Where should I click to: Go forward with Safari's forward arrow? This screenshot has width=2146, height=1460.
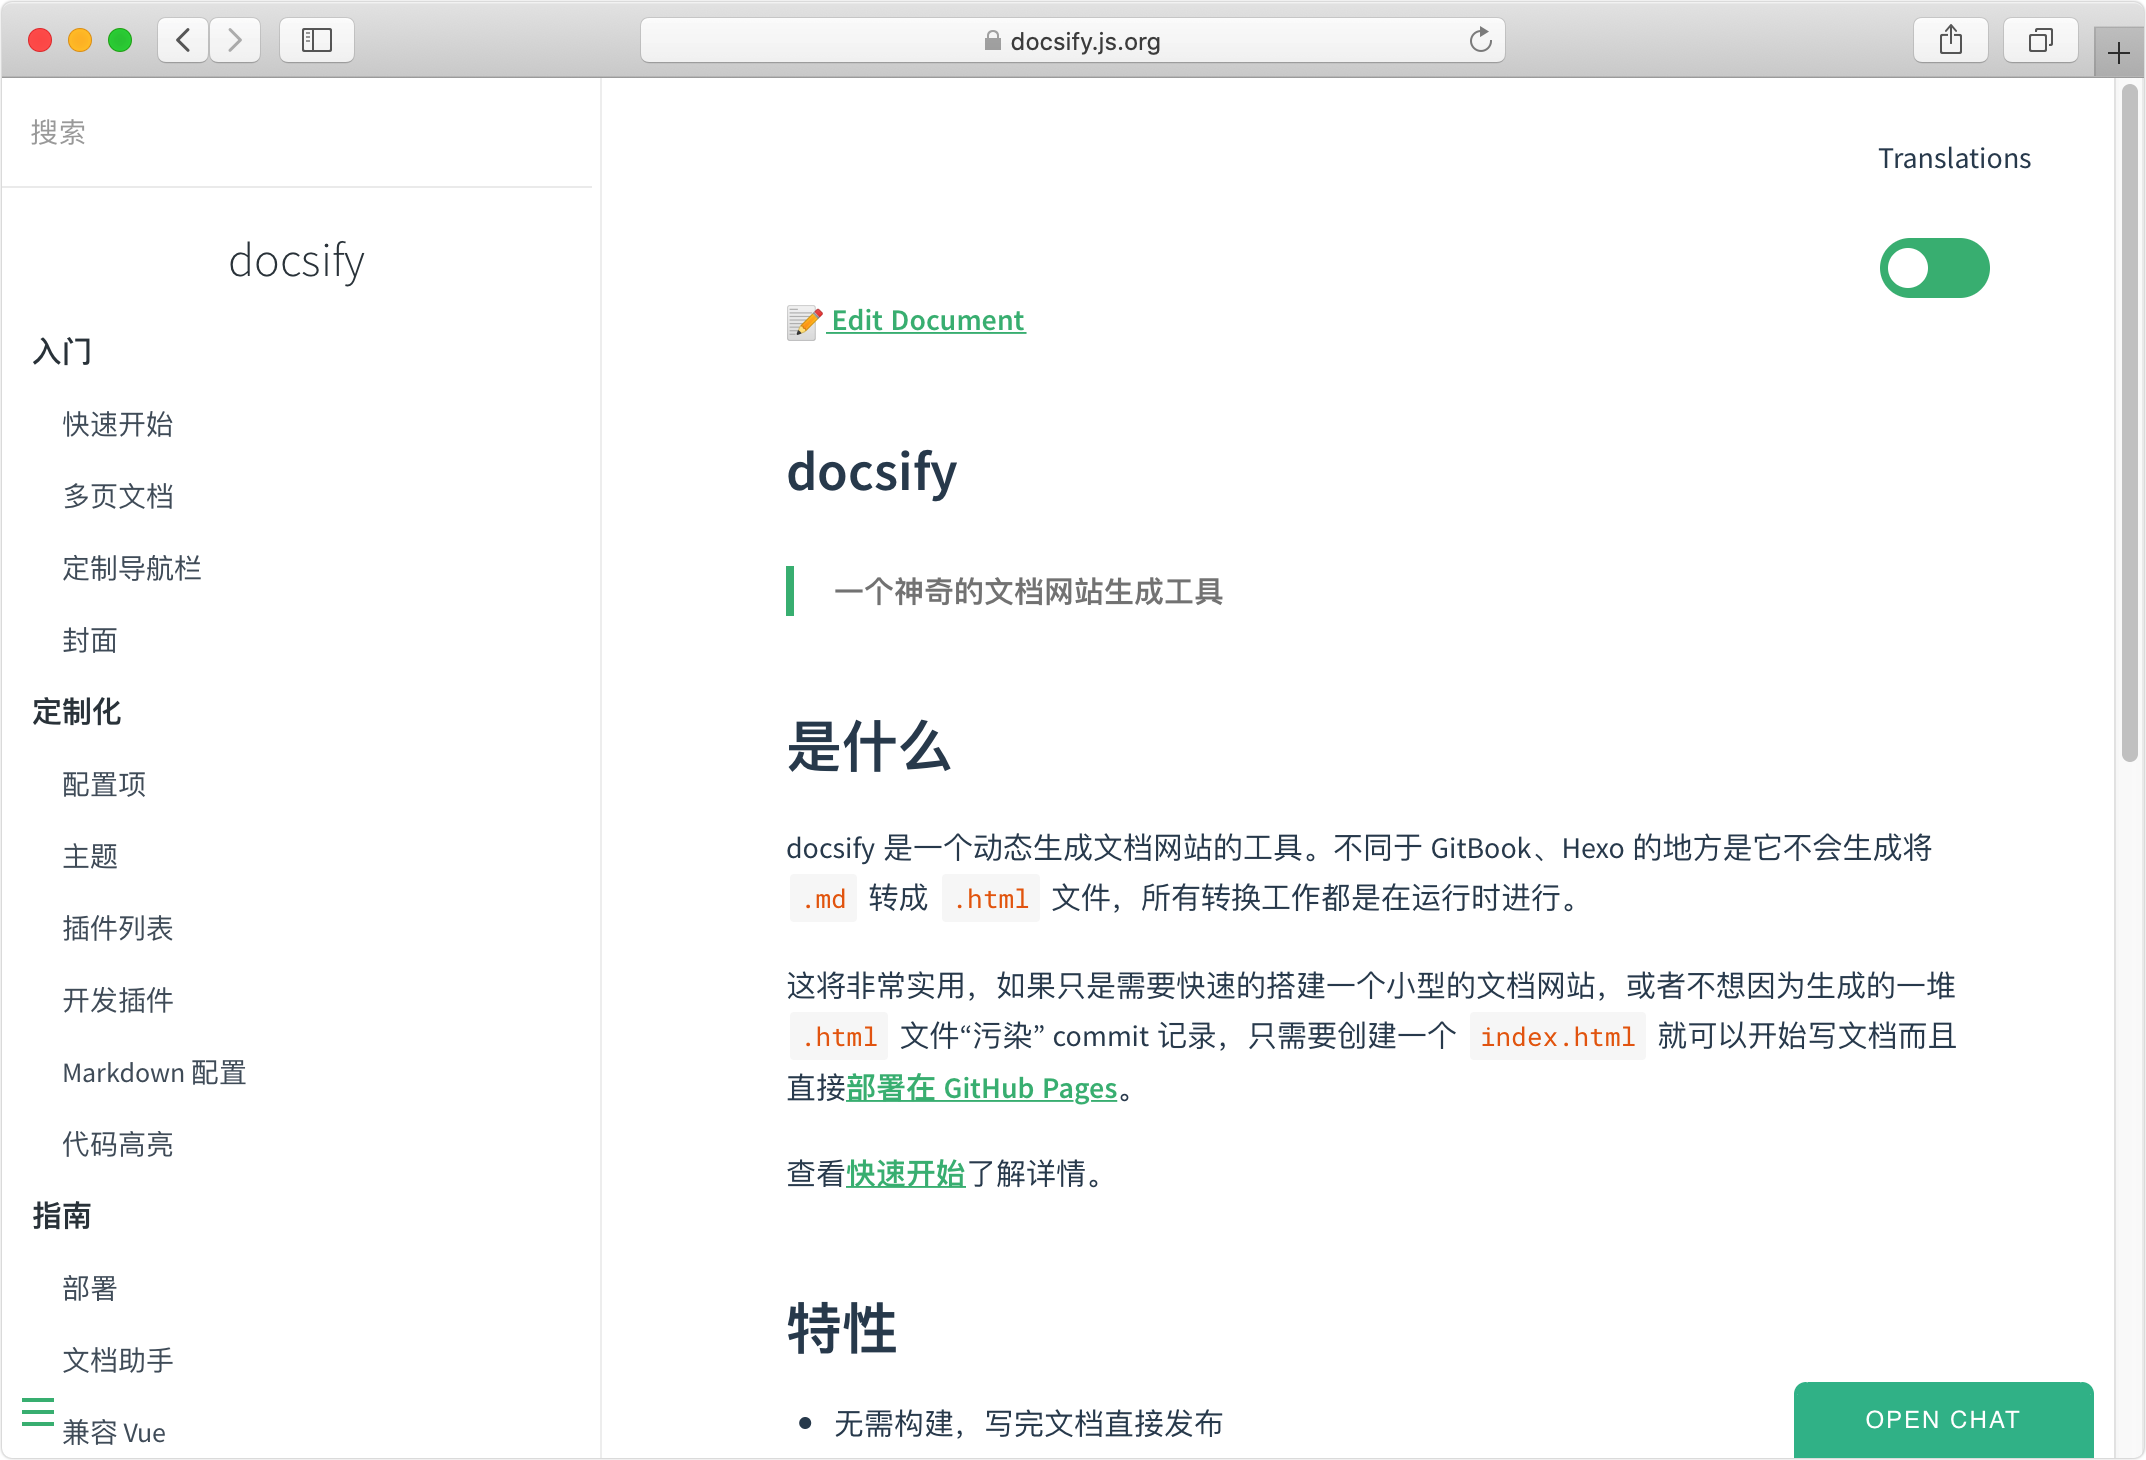point(235,40)
